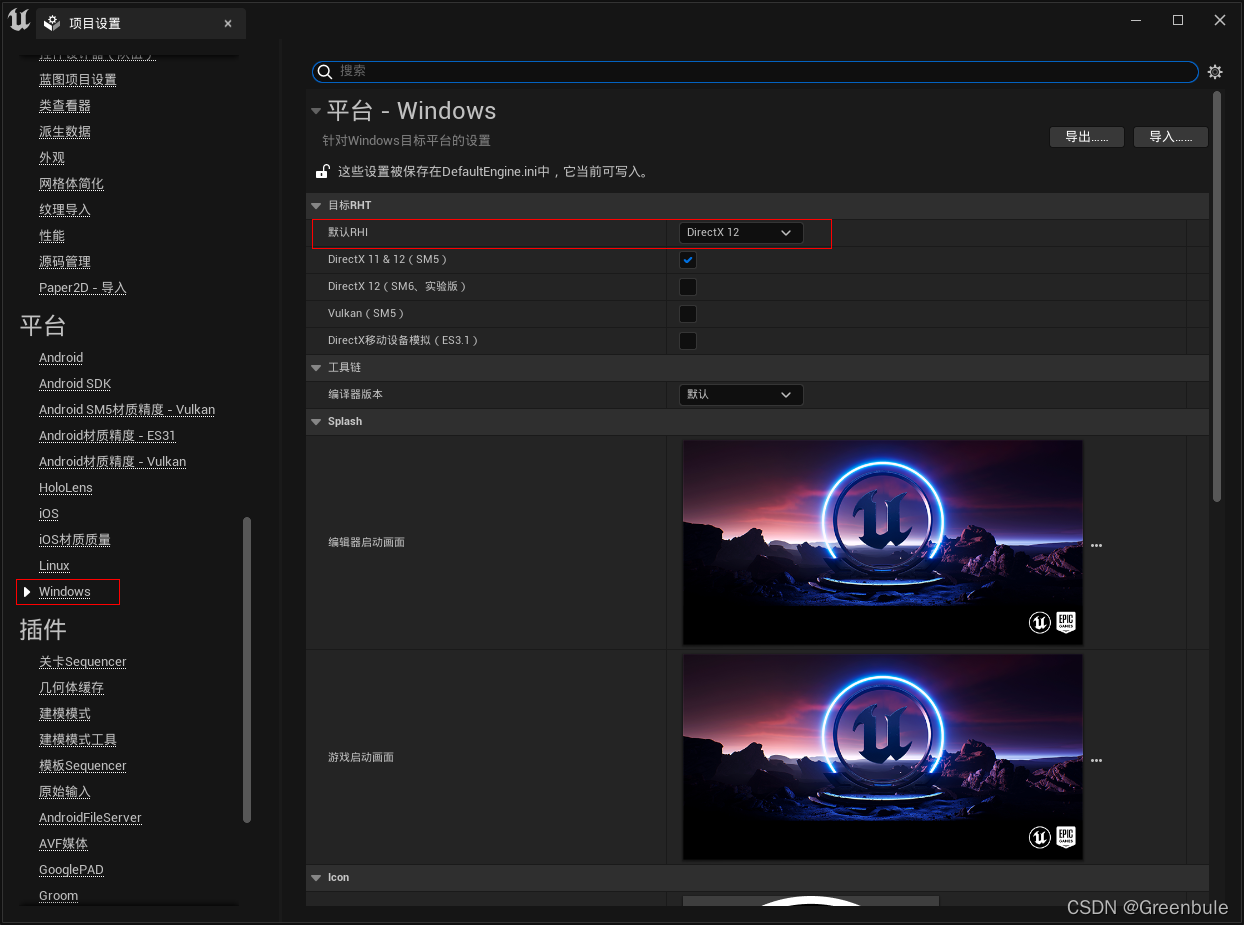Screen dimensions: 1244x925
Task: Select HoloLens platform
Action: tap(66, 488)
